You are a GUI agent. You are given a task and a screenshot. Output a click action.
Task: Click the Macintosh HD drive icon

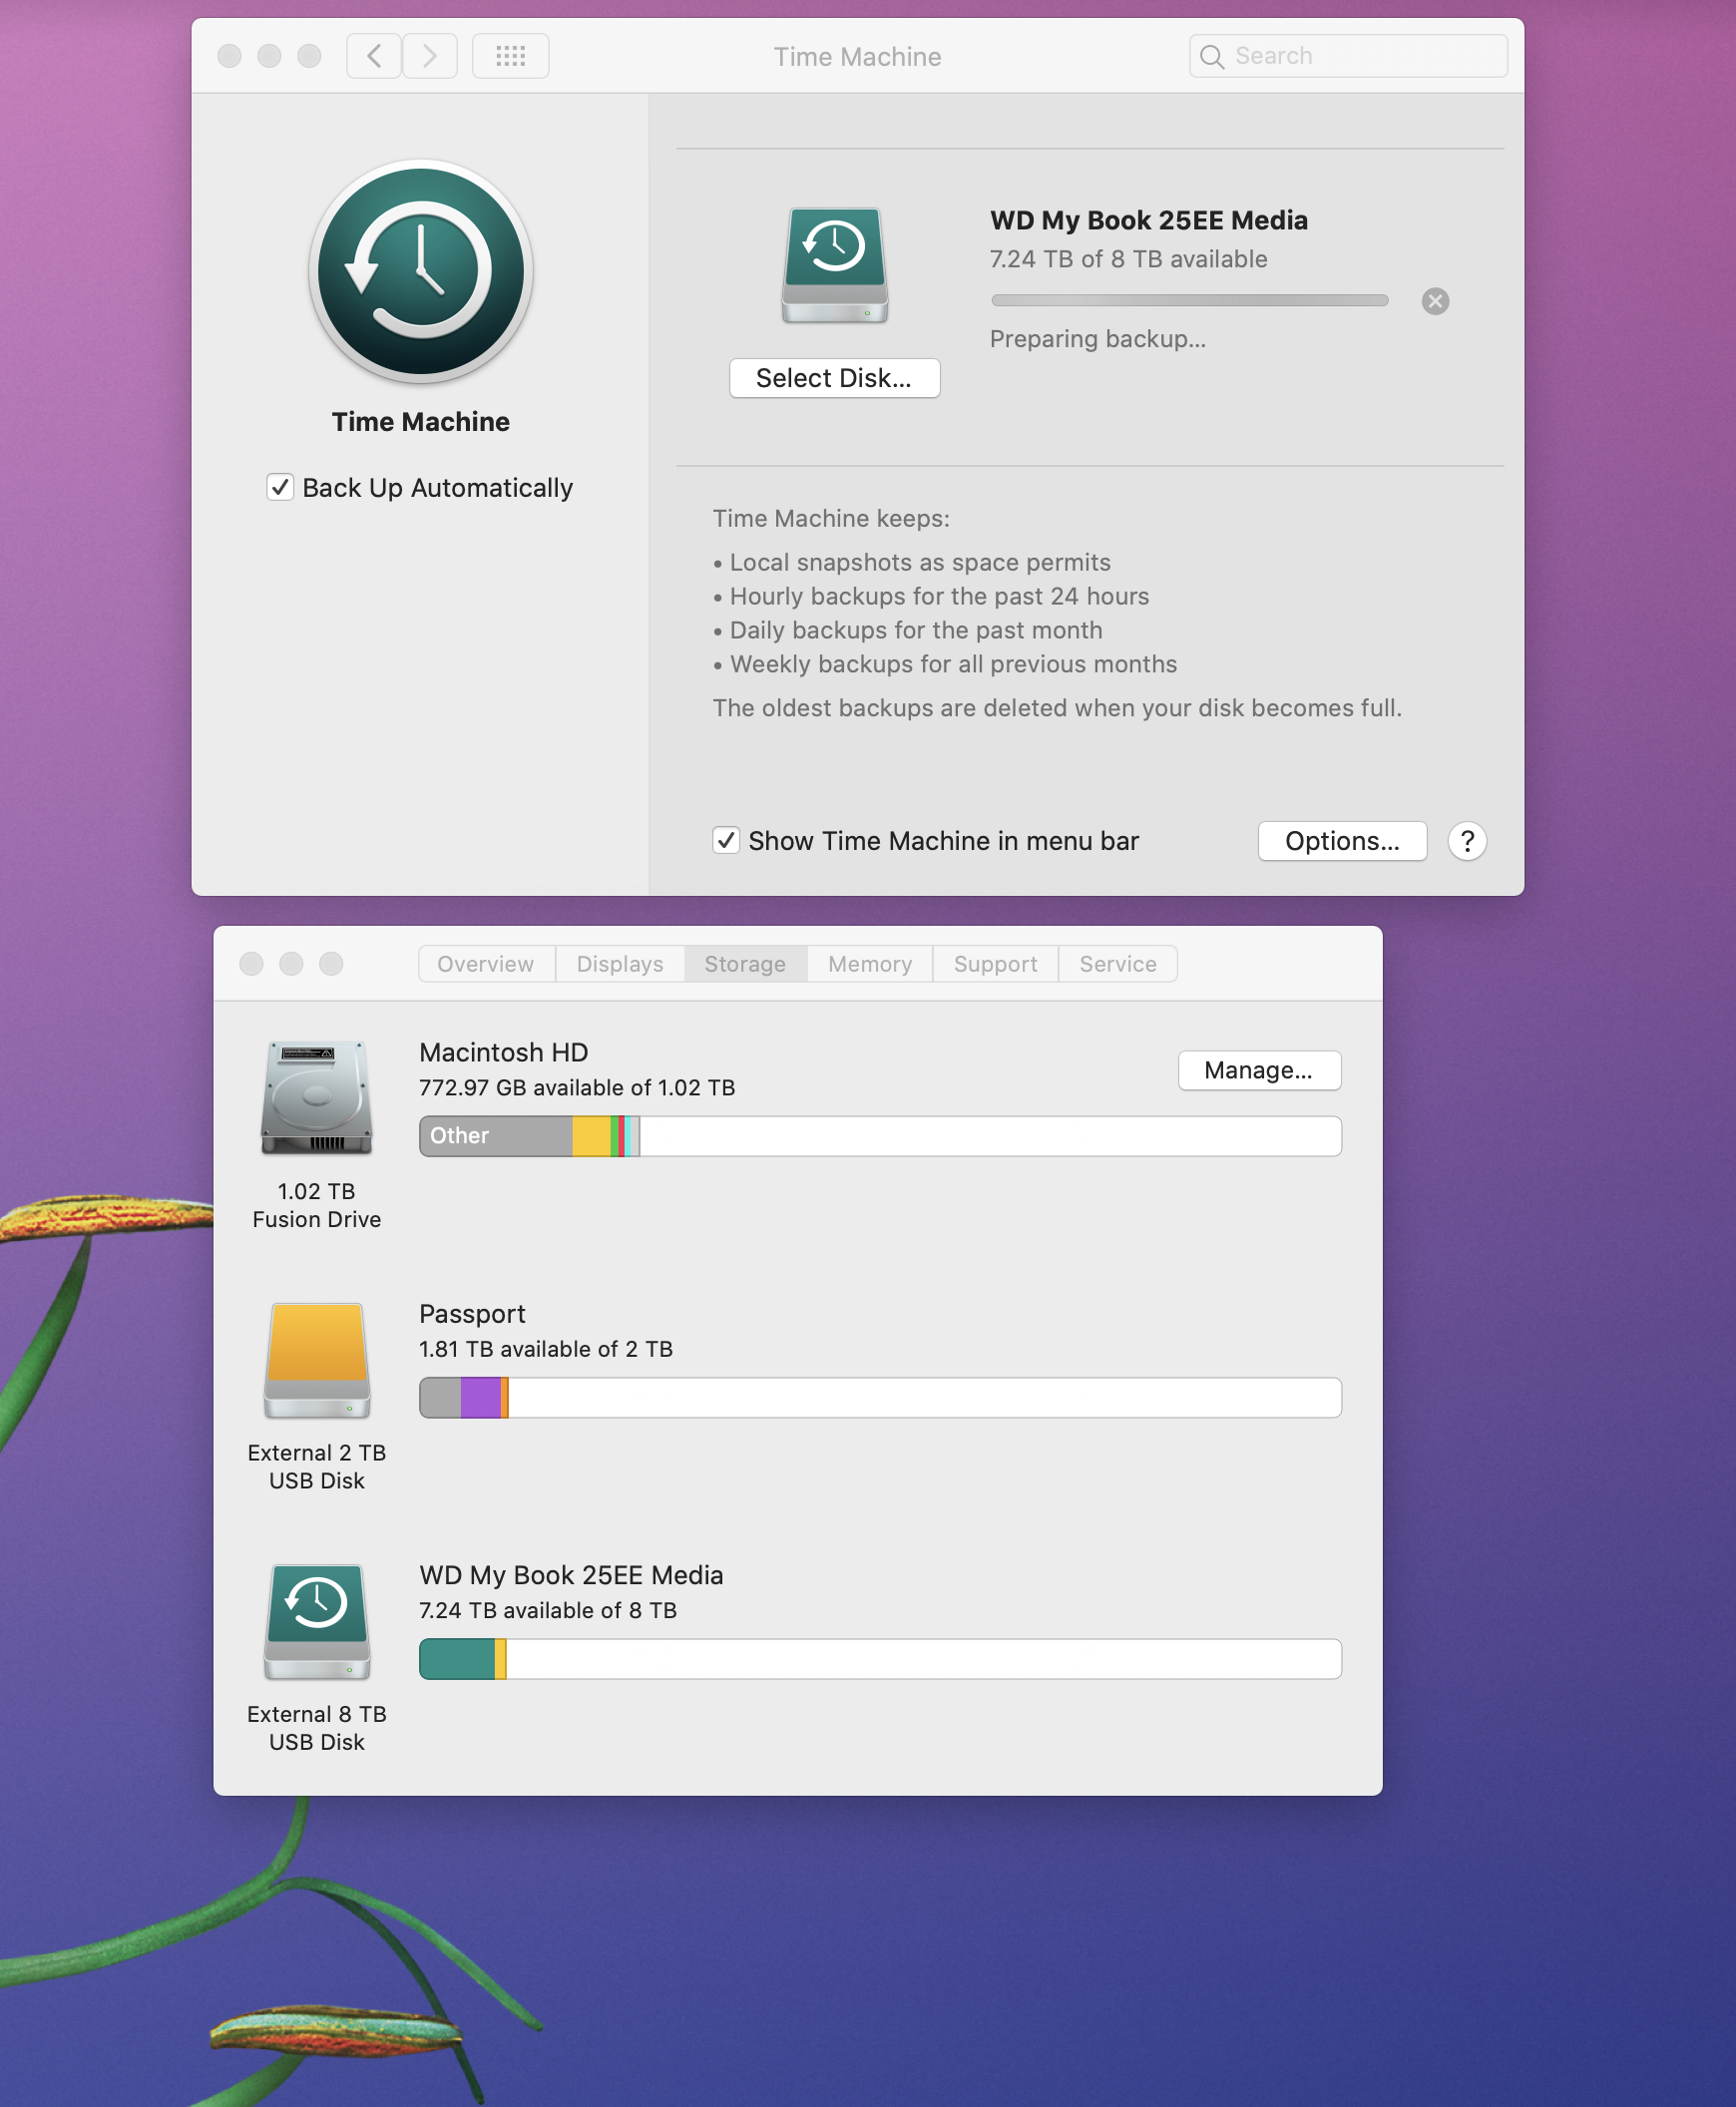(317, 1097)
